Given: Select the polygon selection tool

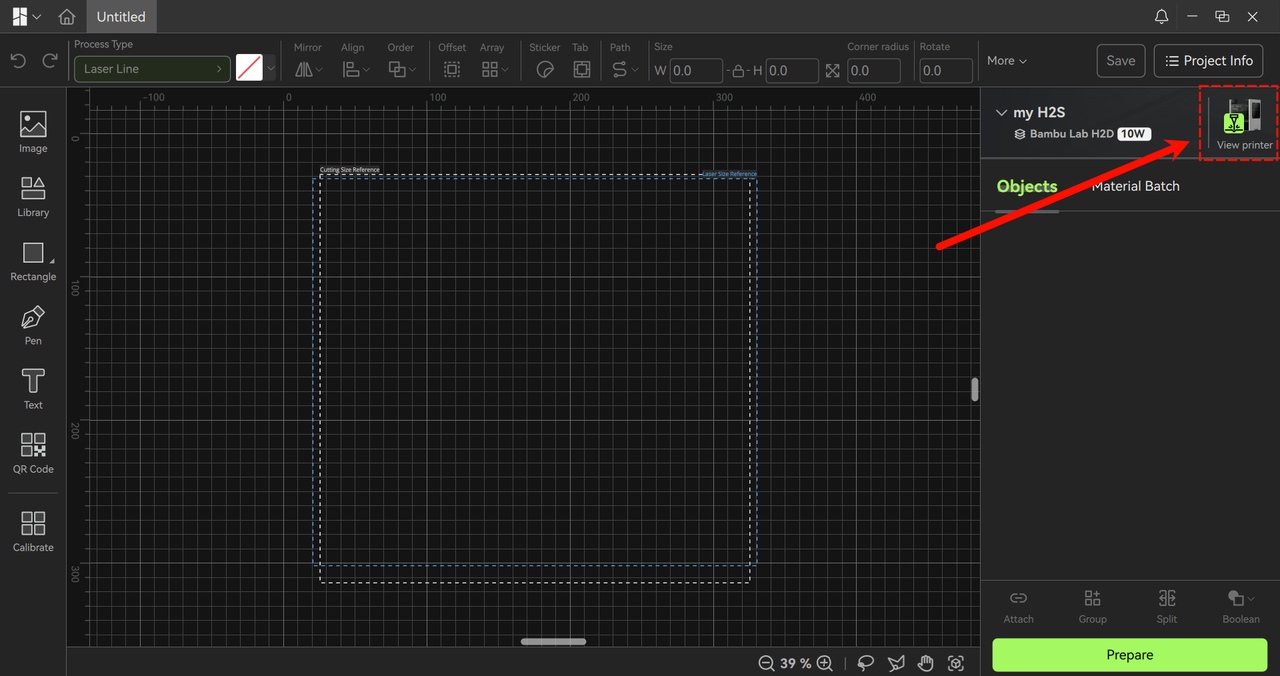Looking at the screenshot, I should tap(896, 663).
